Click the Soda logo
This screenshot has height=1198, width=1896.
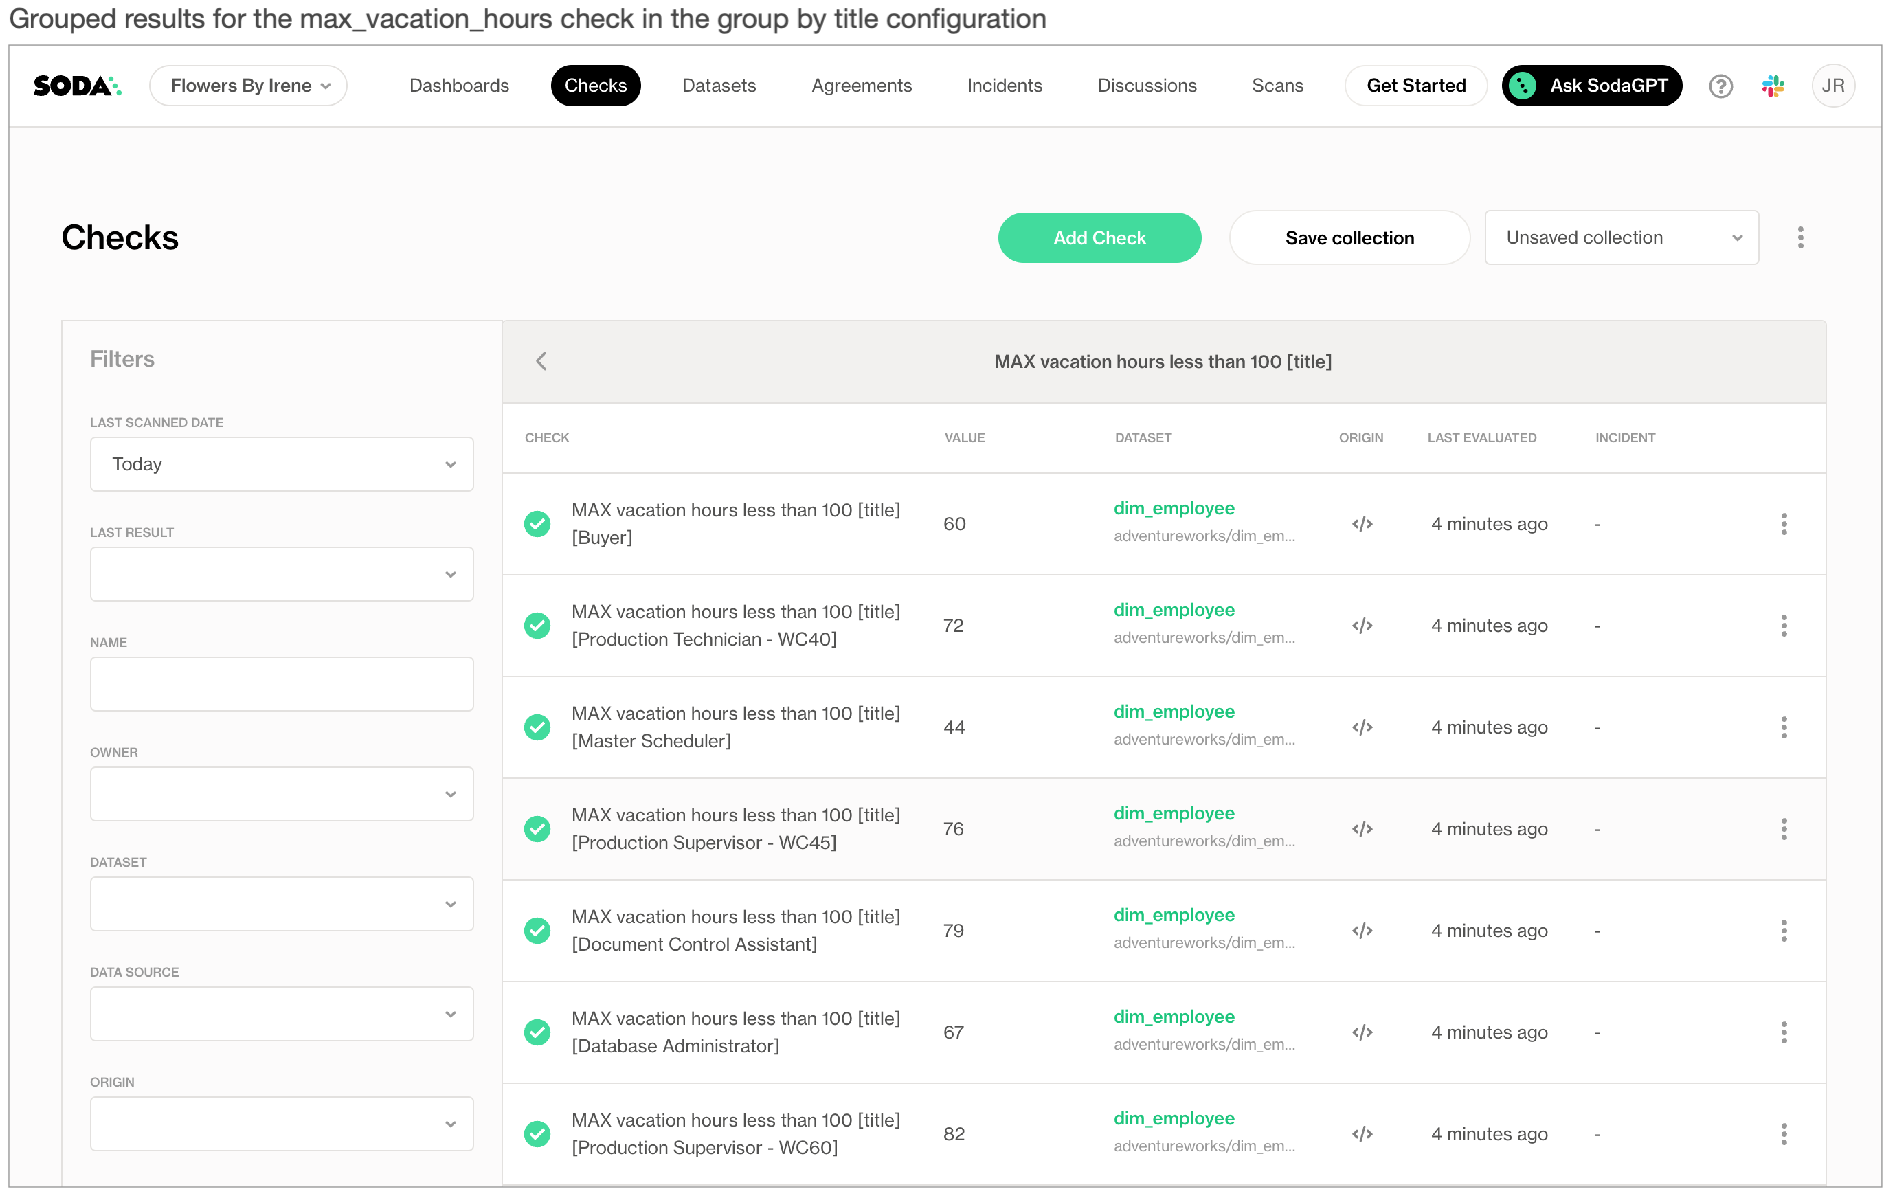click(77, 86)
